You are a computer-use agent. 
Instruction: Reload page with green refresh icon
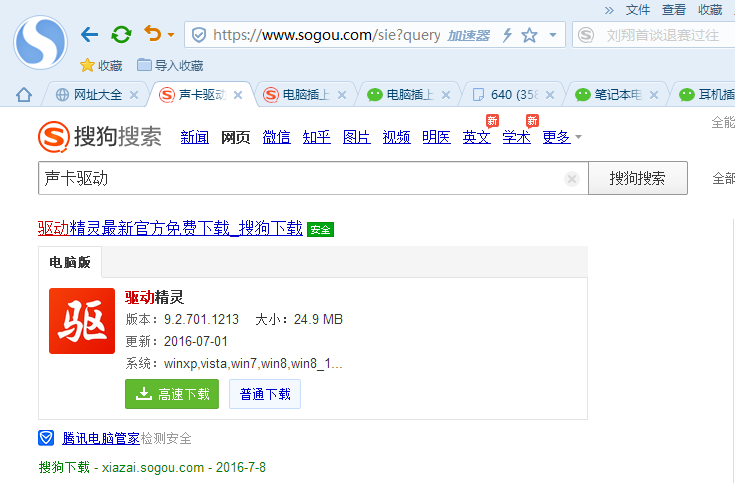tap(121, 34)
